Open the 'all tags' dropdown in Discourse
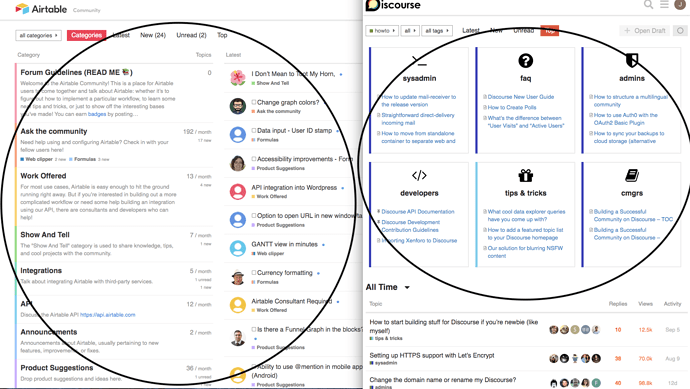Viewport: 690px width, 389px height. coord(437,30)
